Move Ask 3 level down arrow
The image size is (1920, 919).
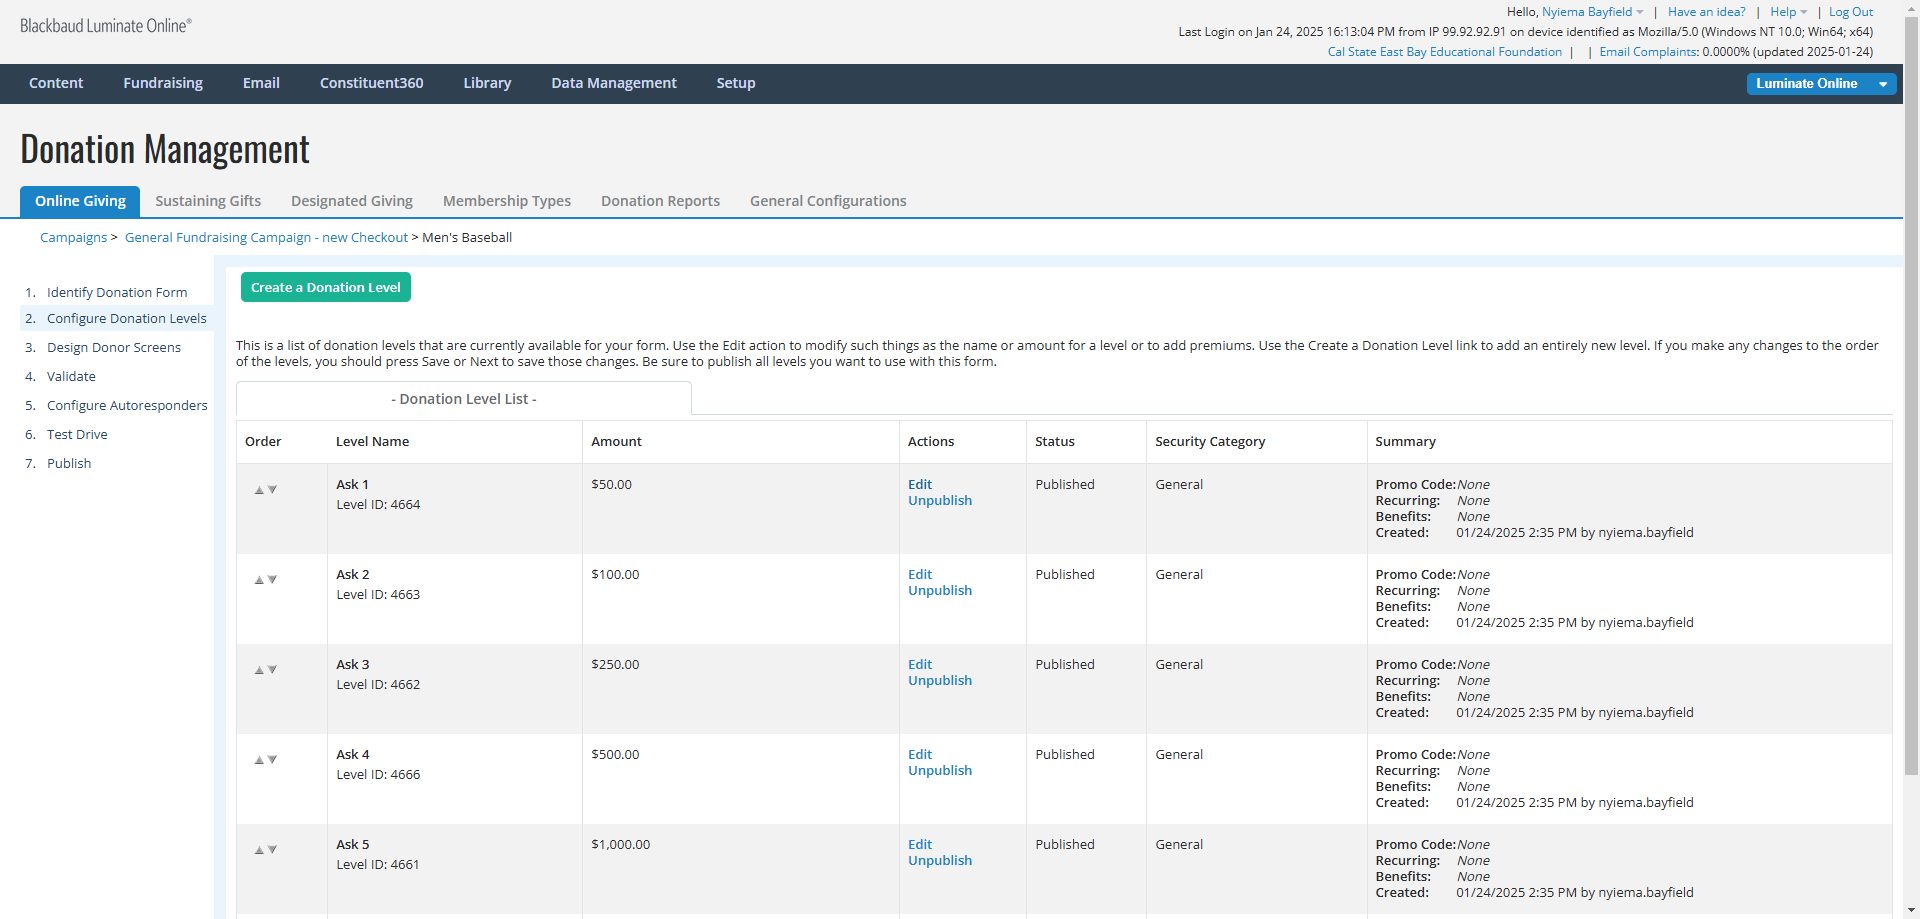point(272,670)
